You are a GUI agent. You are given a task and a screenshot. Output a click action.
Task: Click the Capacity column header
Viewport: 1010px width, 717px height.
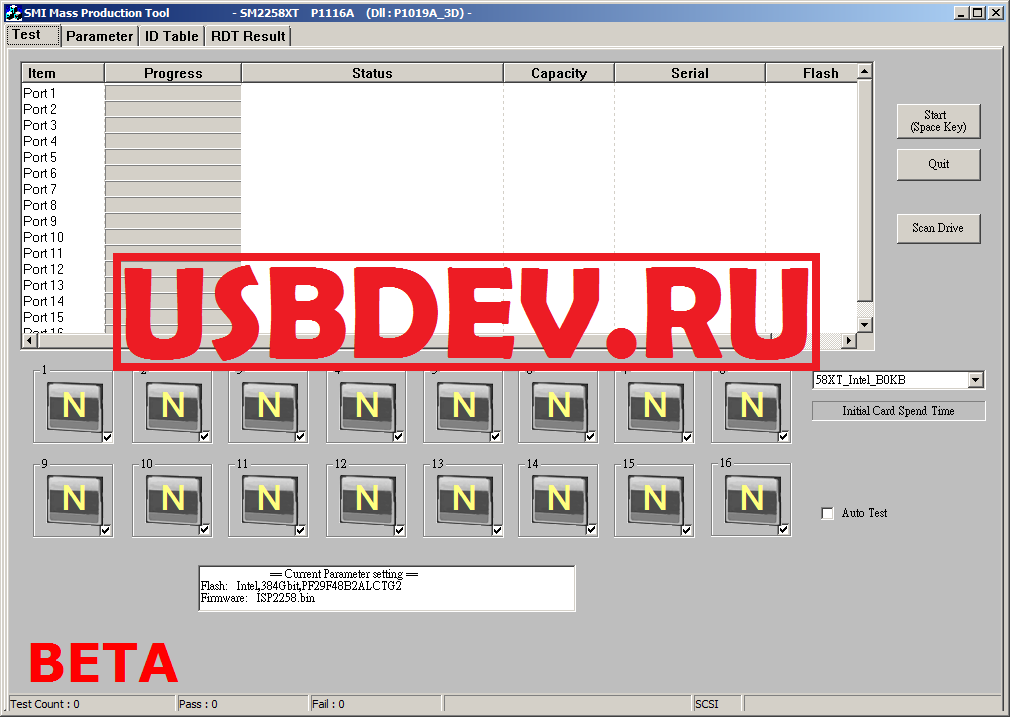tap(559, 73)
